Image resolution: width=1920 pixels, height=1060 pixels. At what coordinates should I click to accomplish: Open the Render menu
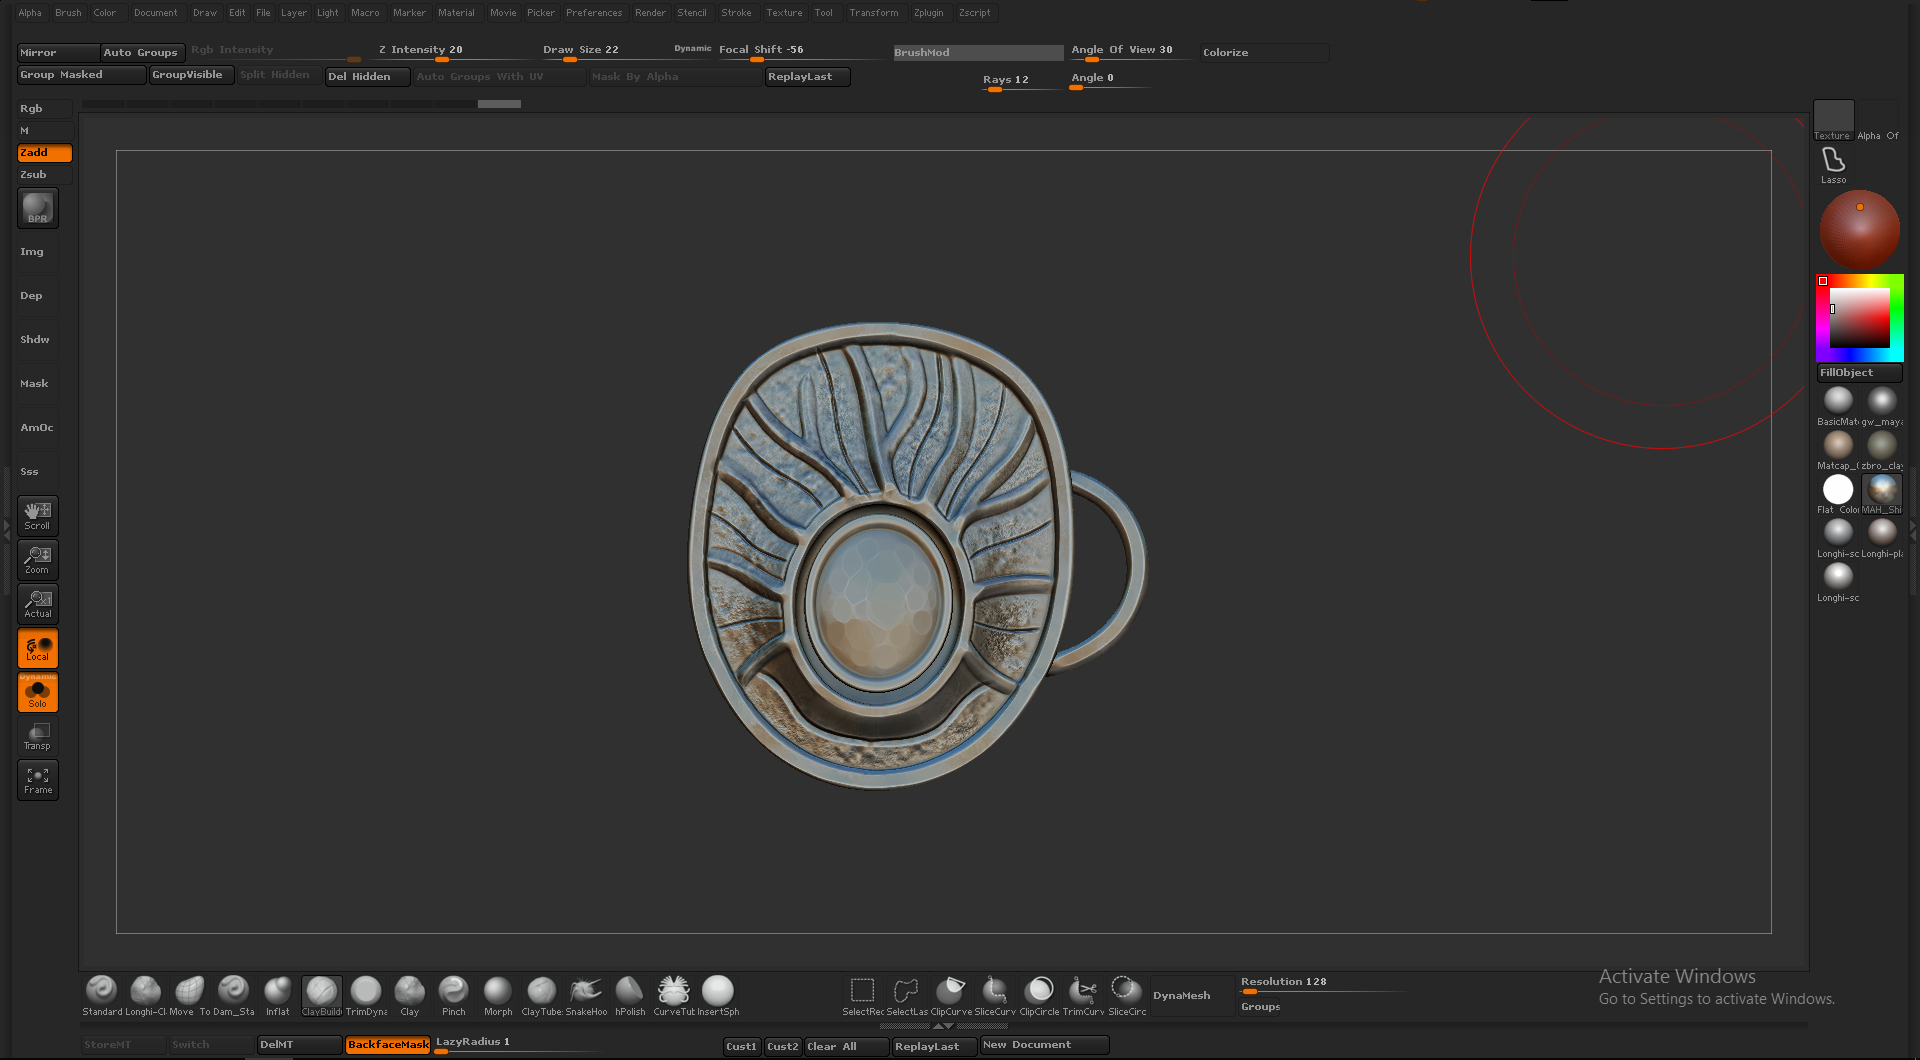tap(650, 13)
